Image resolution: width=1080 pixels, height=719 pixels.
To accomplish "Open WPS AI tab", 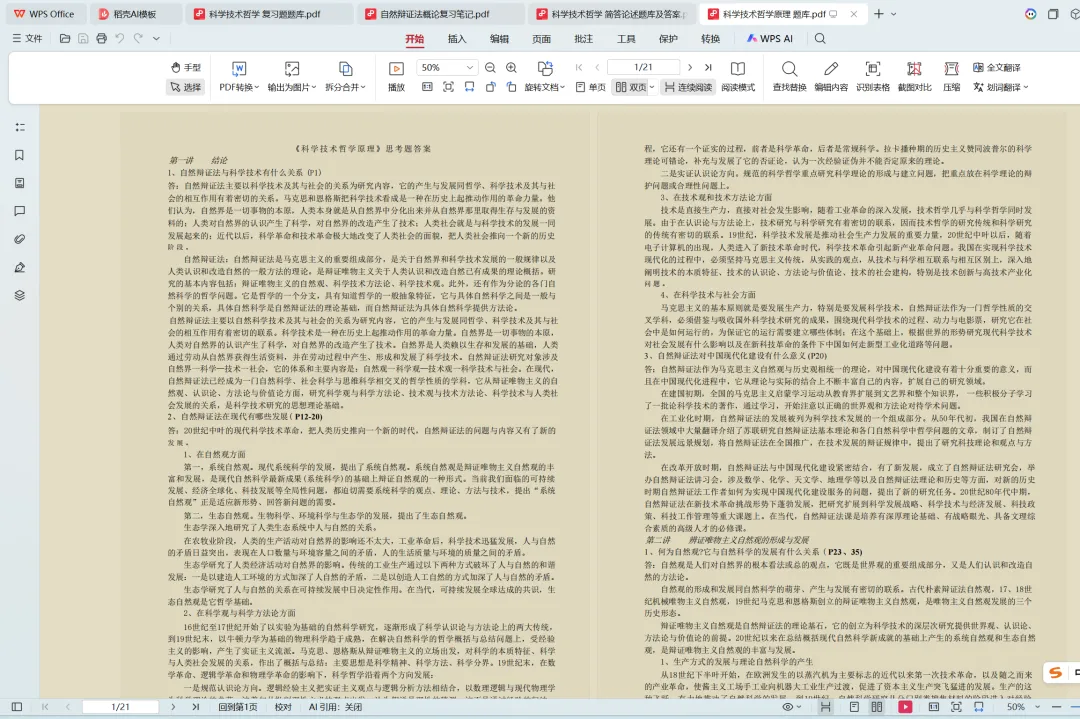I will coord(769,39).
